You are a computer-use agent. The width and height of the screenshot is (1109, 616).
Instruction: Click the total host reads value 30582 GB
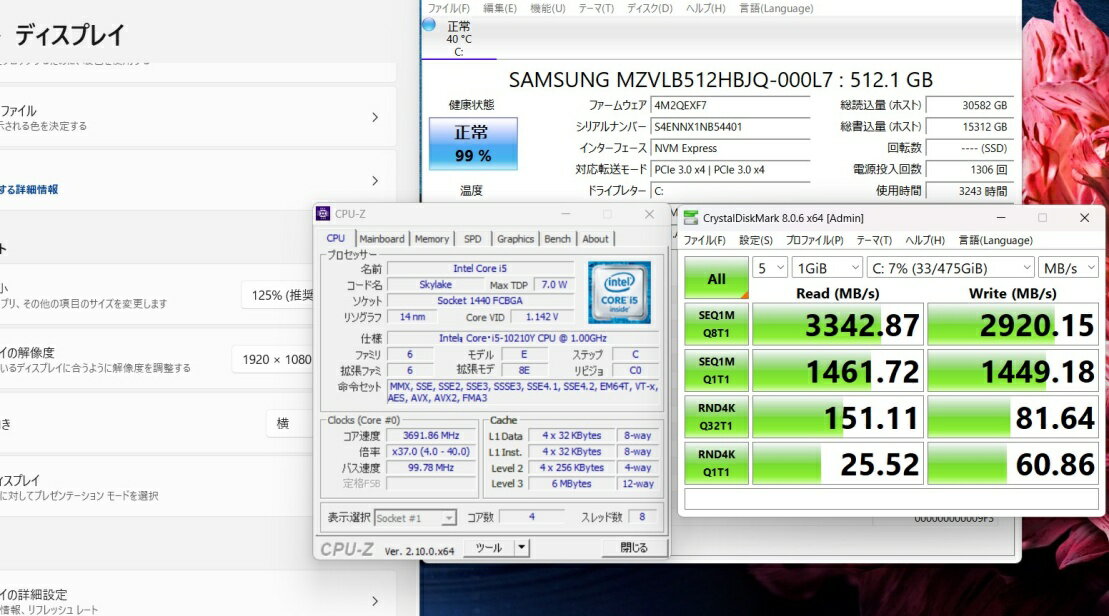(x=969, y=105)
